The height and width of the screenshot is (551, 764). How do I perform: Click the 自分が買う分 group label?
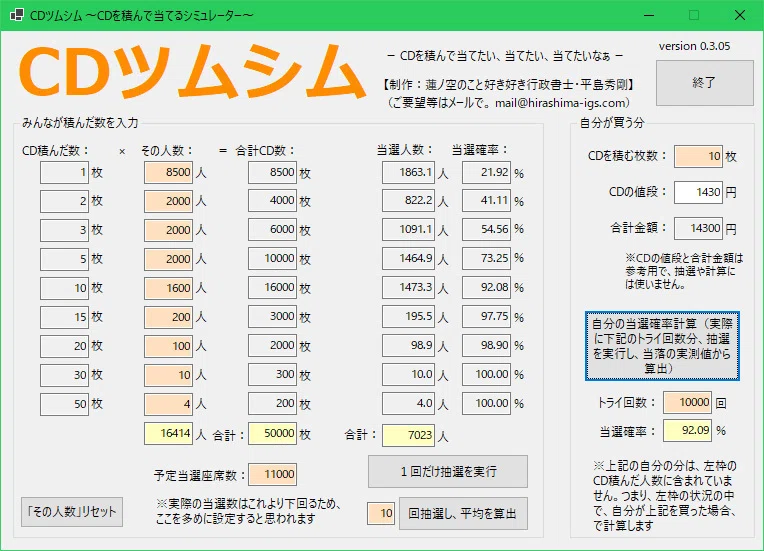[611, 123]
